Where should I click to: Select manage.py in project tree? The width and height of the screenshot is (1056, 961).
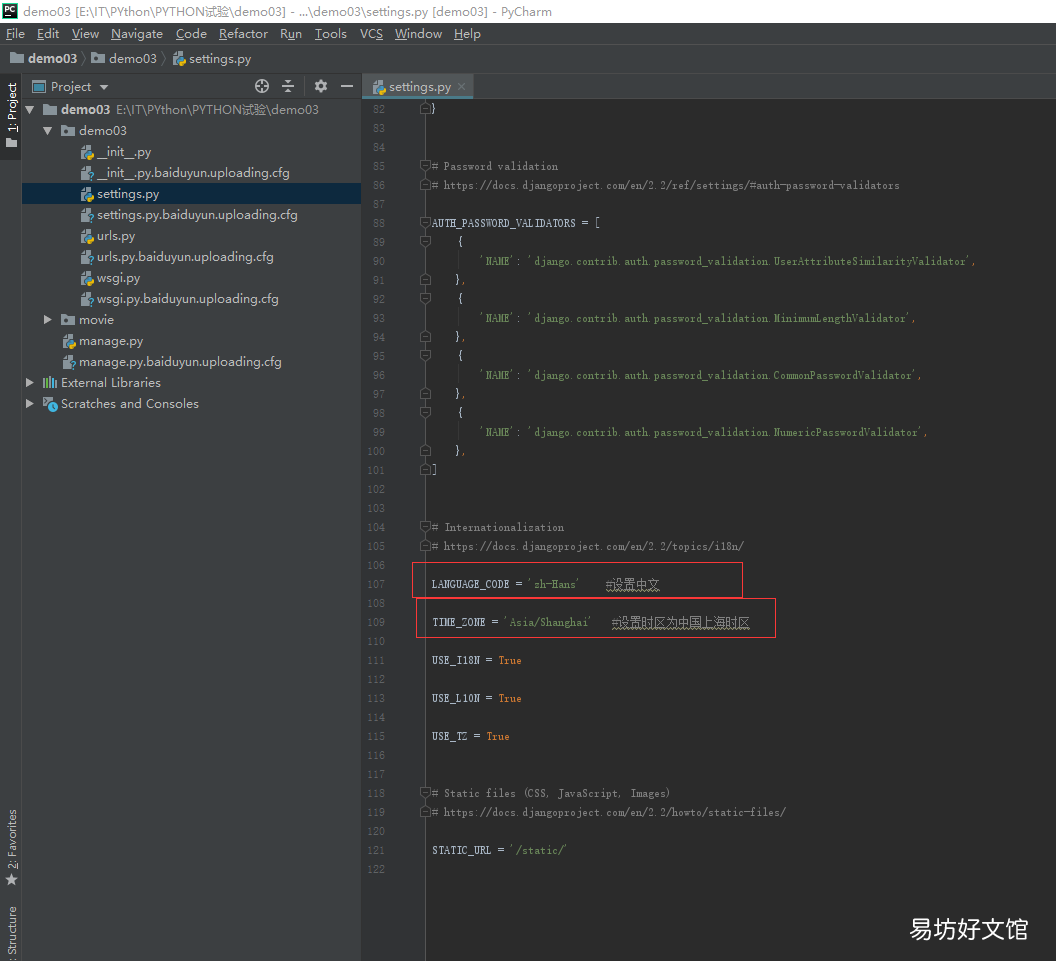(111, 341)
